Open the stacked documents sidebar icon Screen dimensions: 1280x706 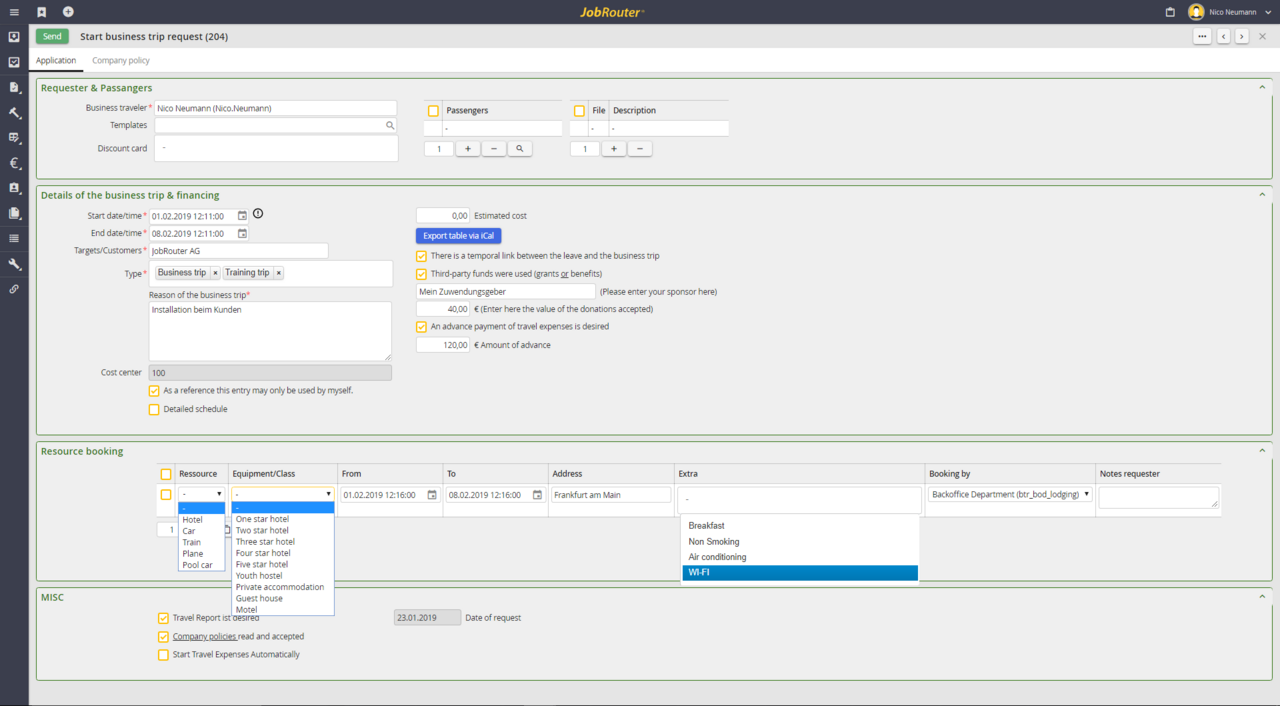tap(14, 213)
